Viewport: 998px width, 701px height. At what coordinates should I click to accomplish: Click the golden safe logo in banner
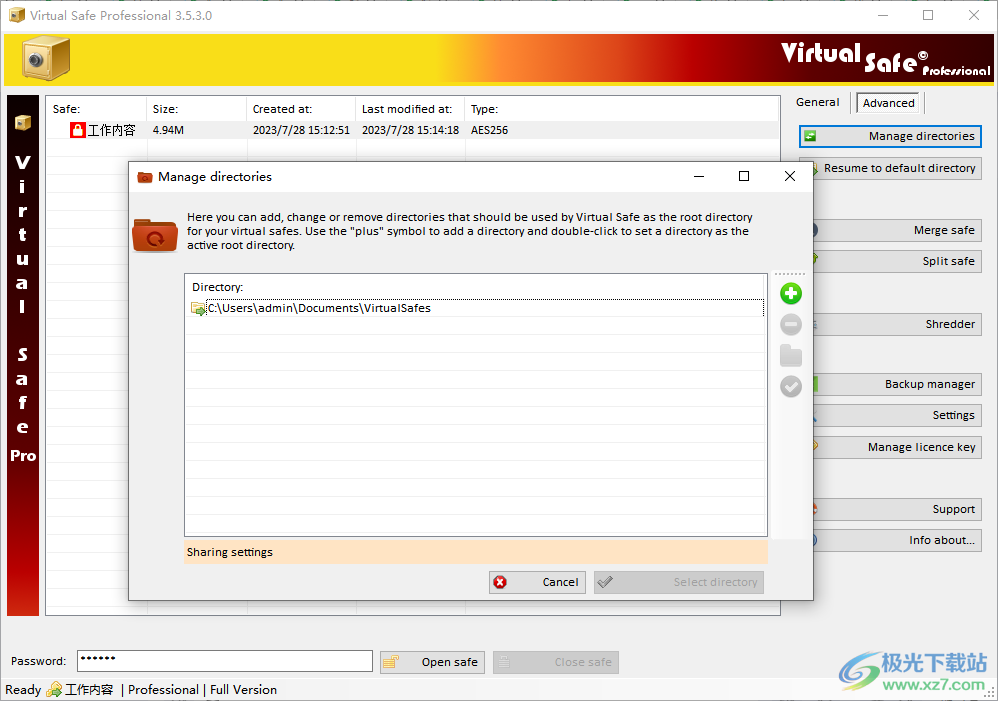point(46,59)
